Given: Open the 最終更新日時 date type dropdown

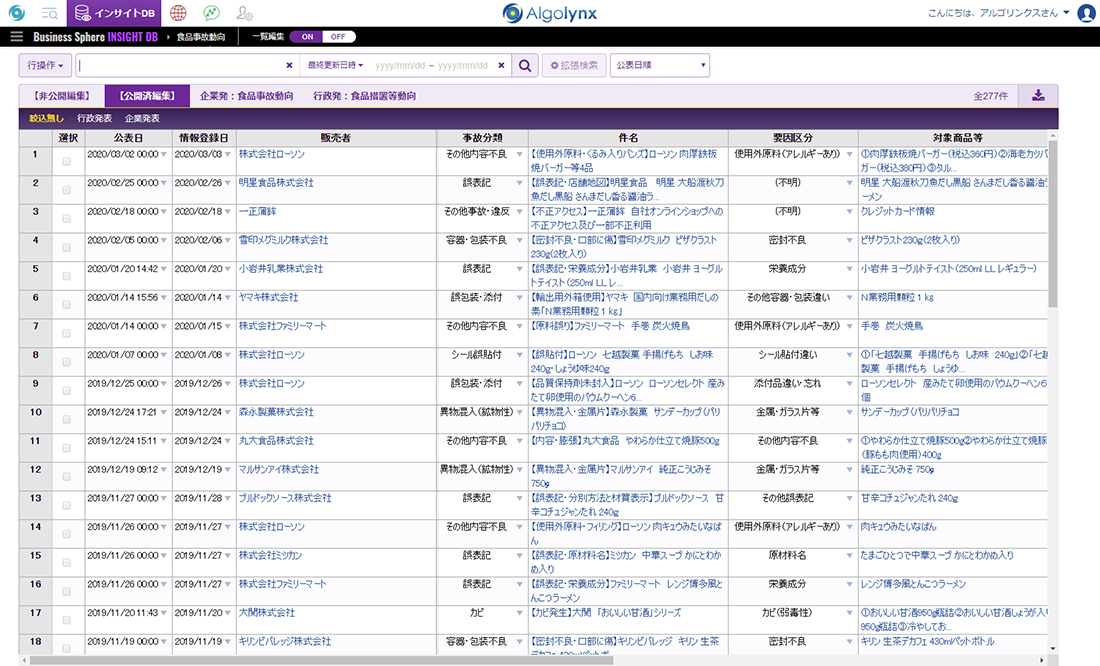Looking at the screenshot, I should click(334, 66).
